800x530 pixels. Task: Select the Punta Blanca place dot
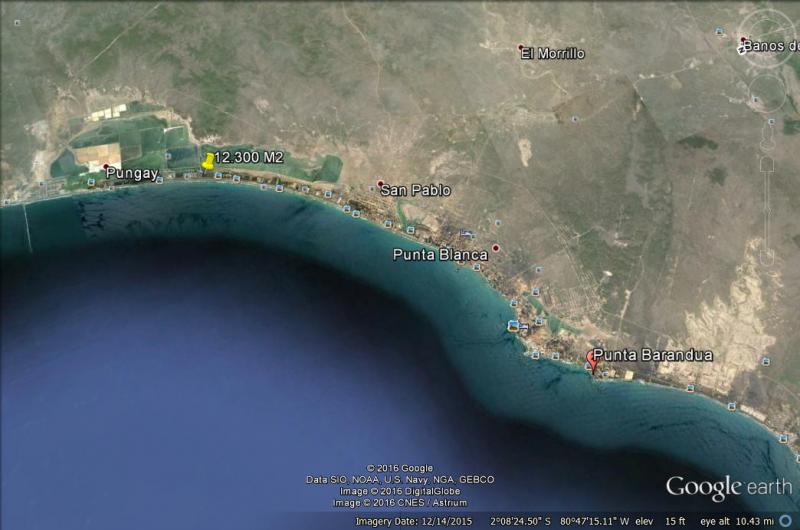click(x=495, y=248)
